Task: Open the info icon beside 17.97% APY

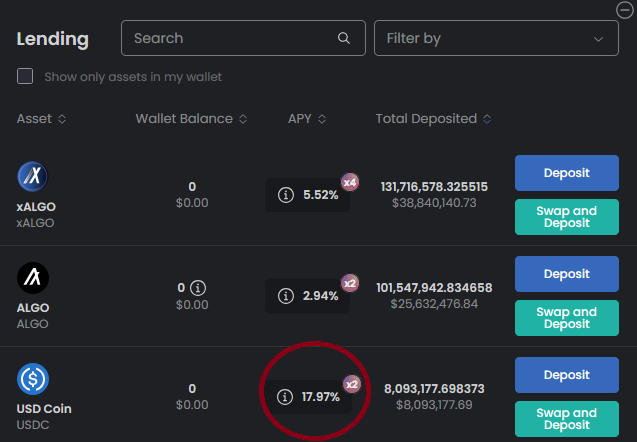Action: point(284,396)
